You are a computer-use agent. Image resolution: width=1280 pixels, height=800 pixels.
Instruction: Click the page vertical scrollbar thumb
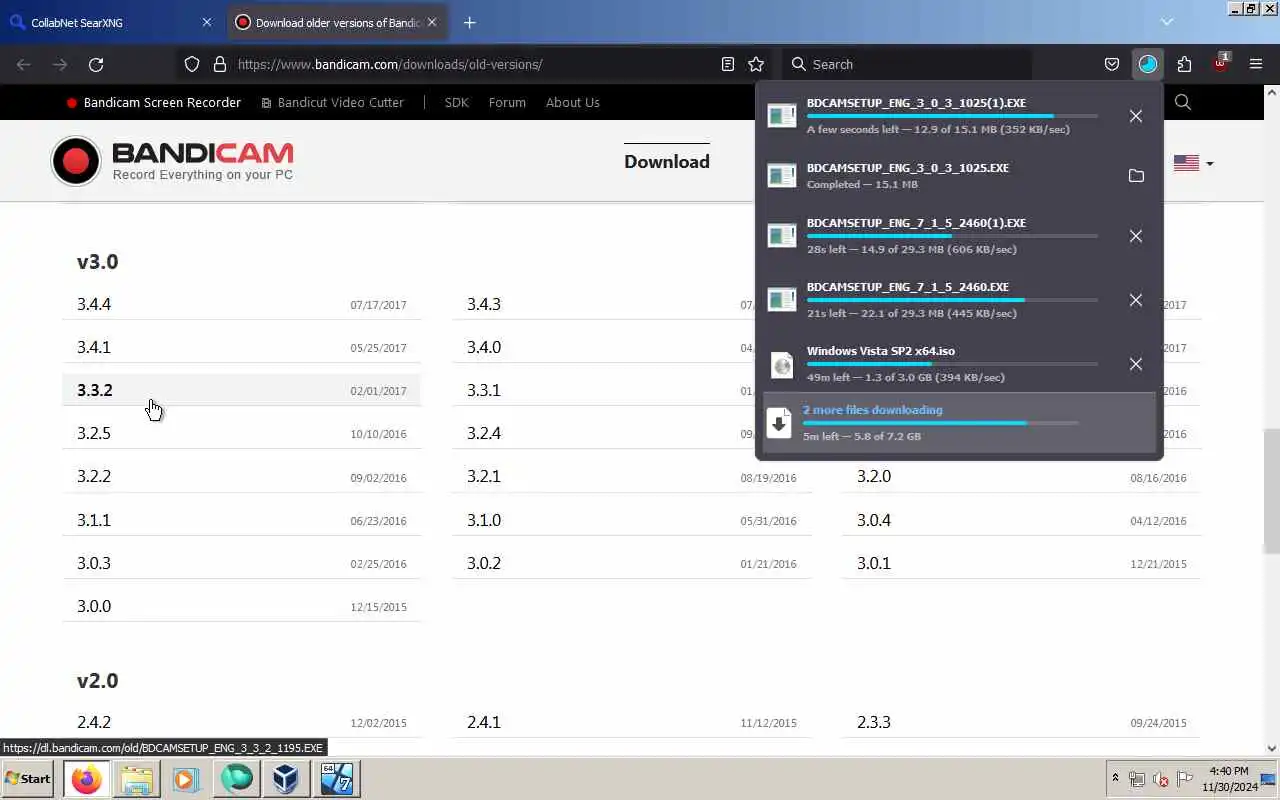(1271, 491)
